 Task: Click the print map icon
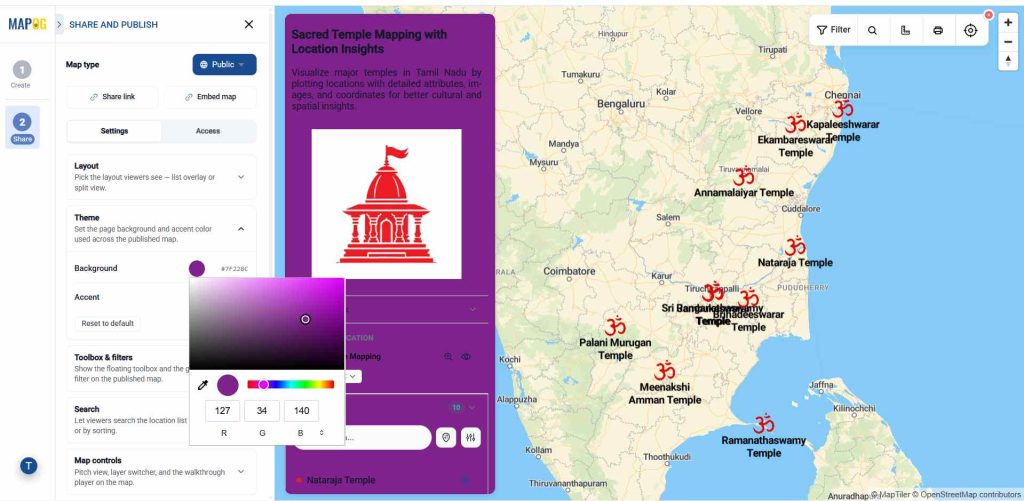tap(938, 30)
